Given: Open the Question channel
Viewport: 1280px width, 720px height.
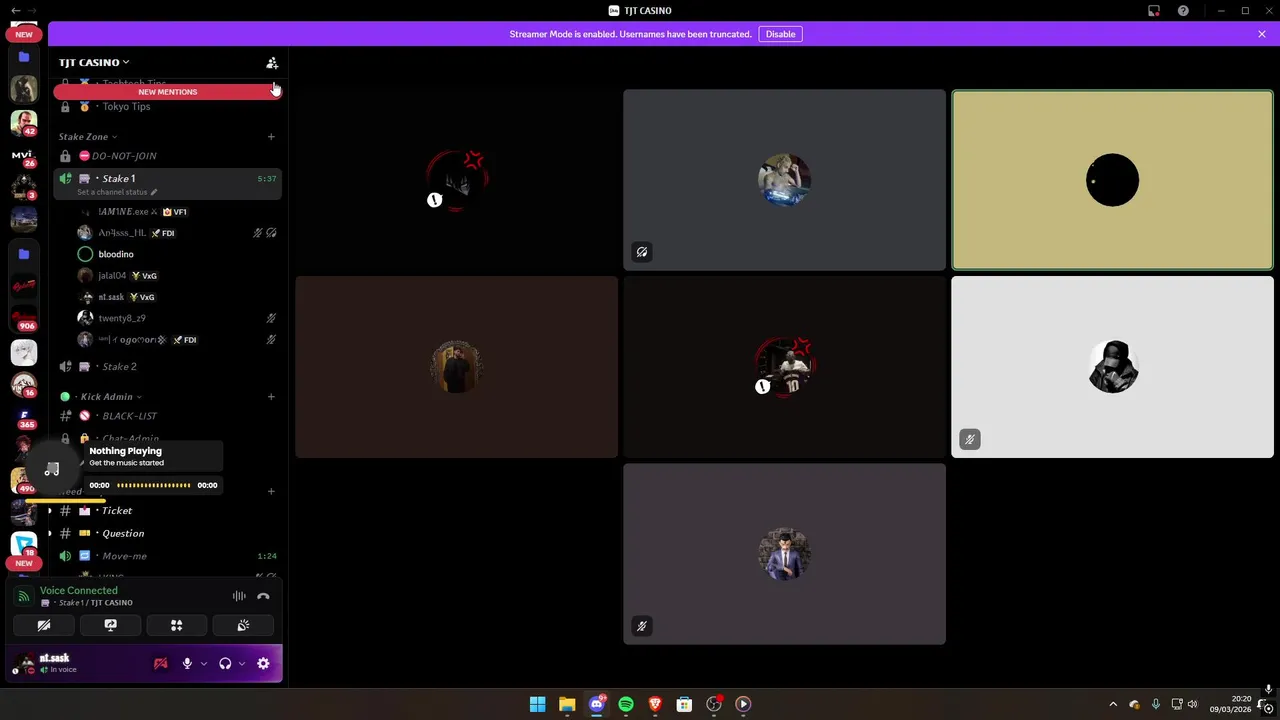Looking at the screenshot, I should [x=167, y=533].
